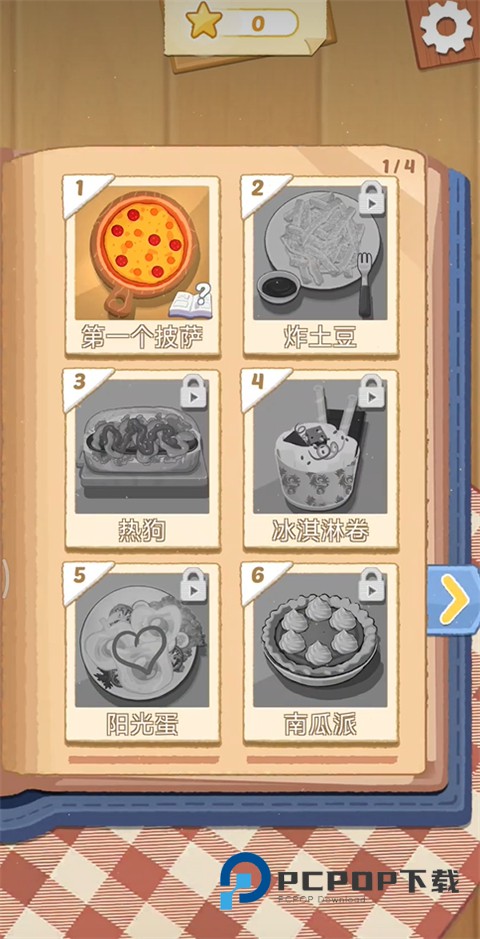The image size is (480, 939).
Task: Select the 冰淇淋卷 ice cream roll card
Action: point(320,458)
